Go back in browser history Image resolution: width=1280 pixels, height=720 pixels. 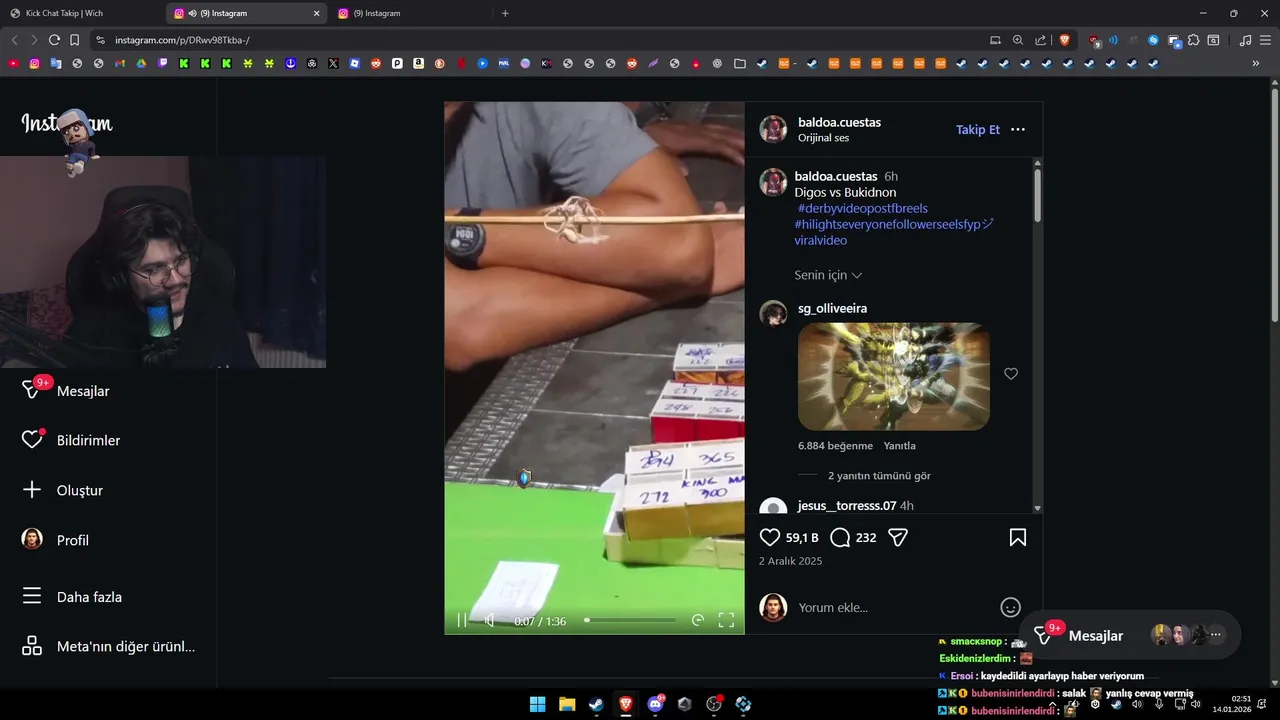point(14,40)
